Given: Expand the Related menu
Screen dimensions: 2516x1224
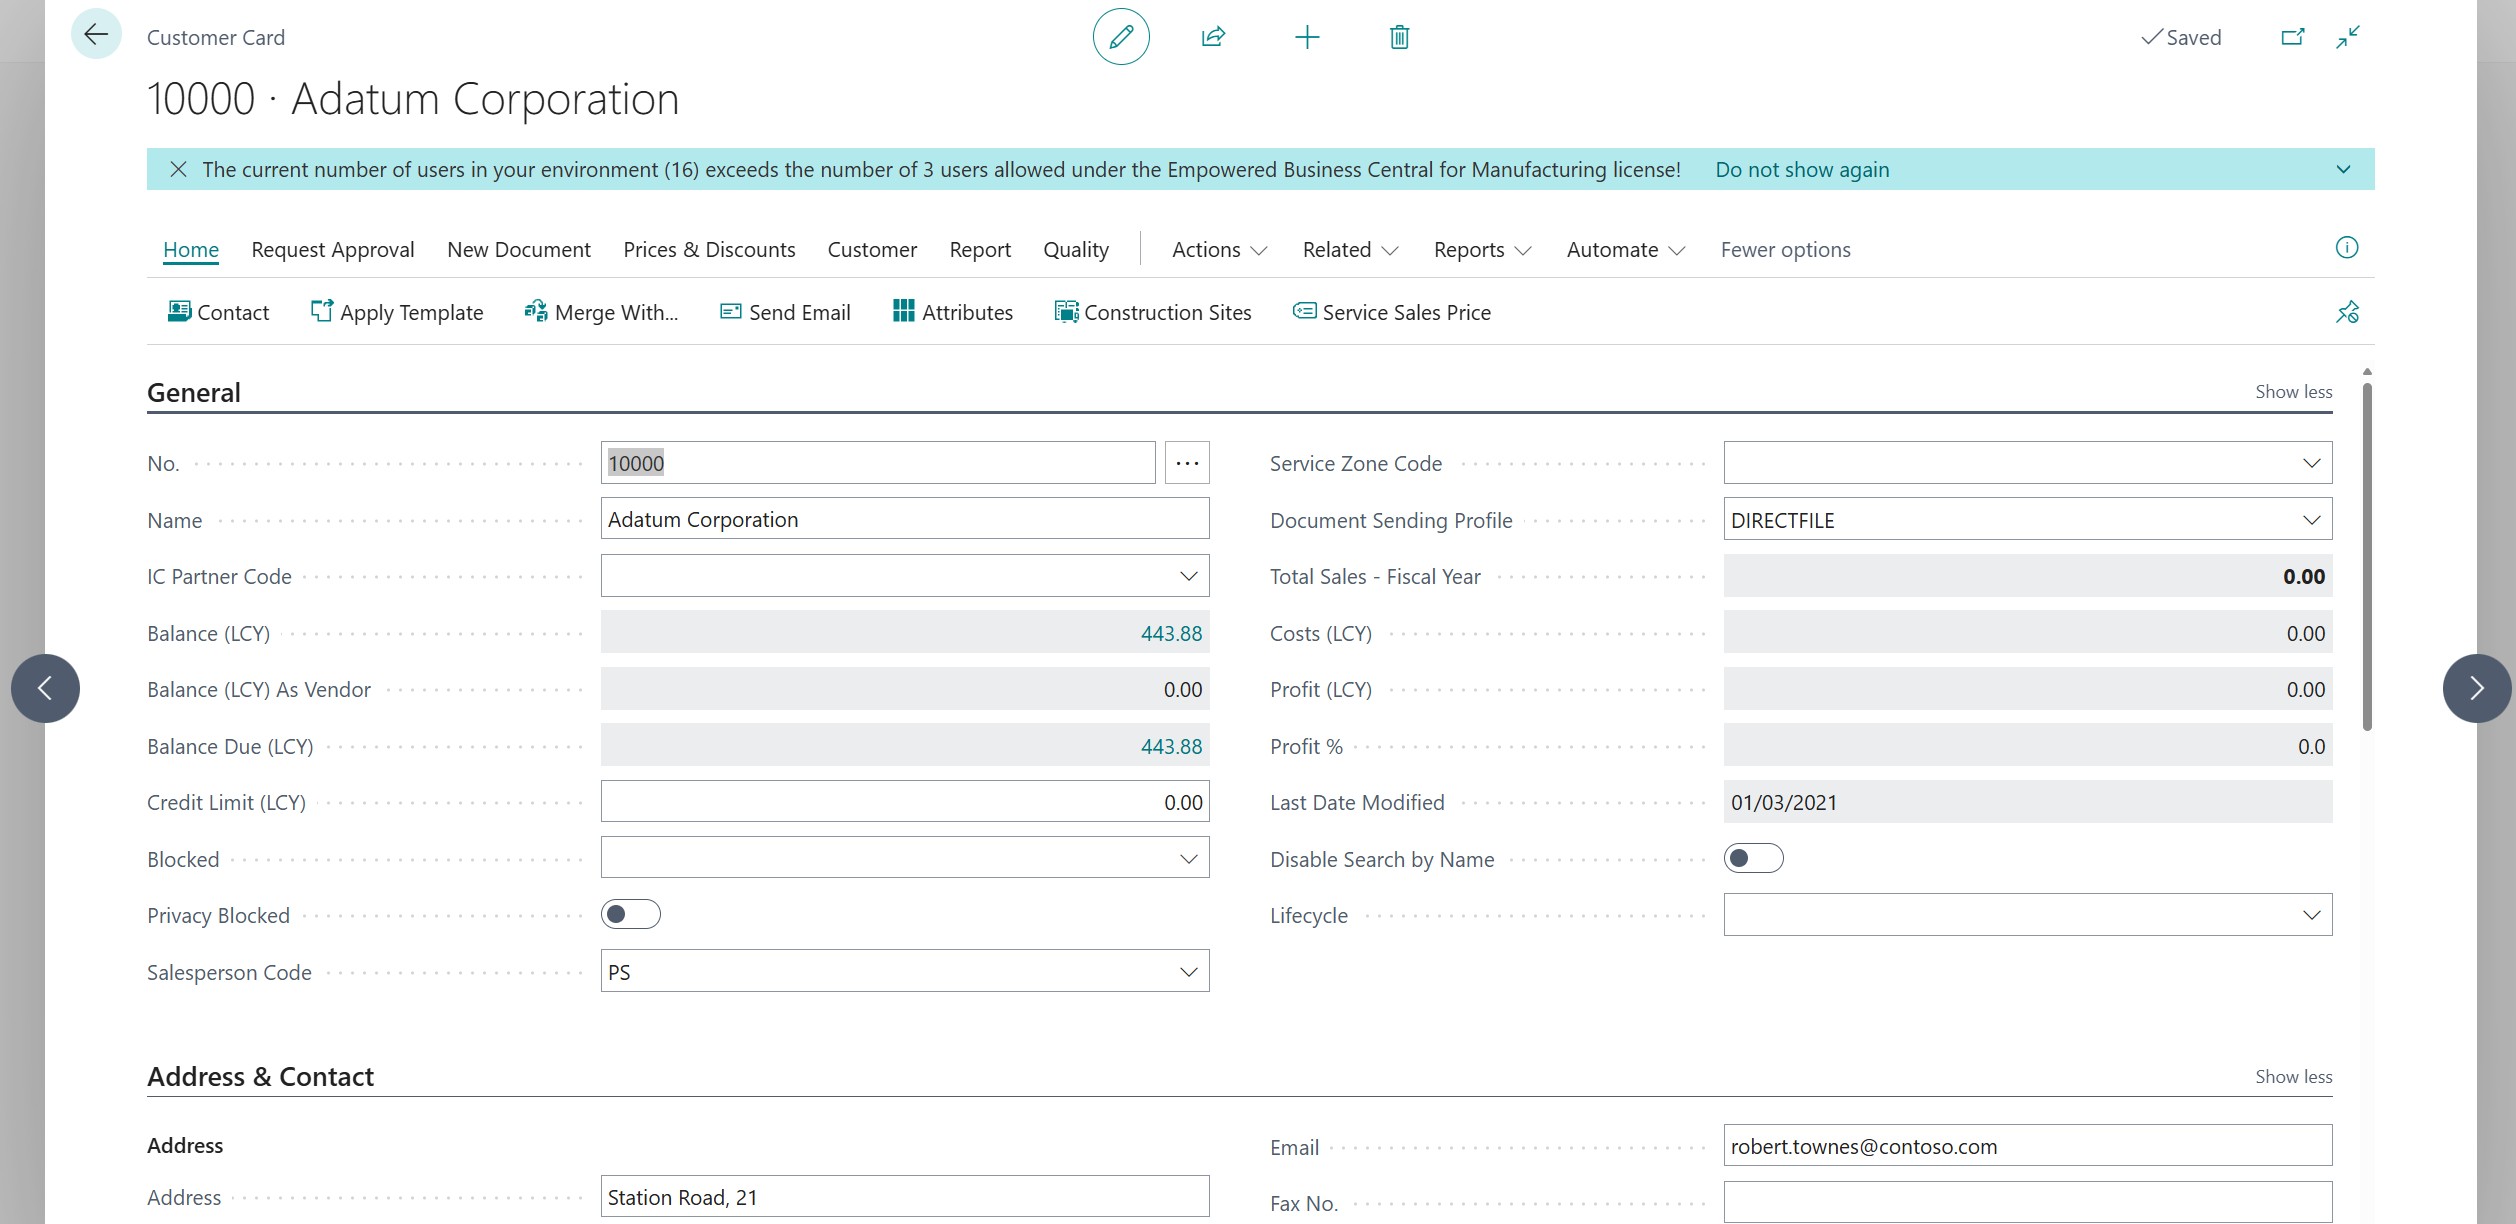Looking at the screenshot, I should (x=1350, y=249).
